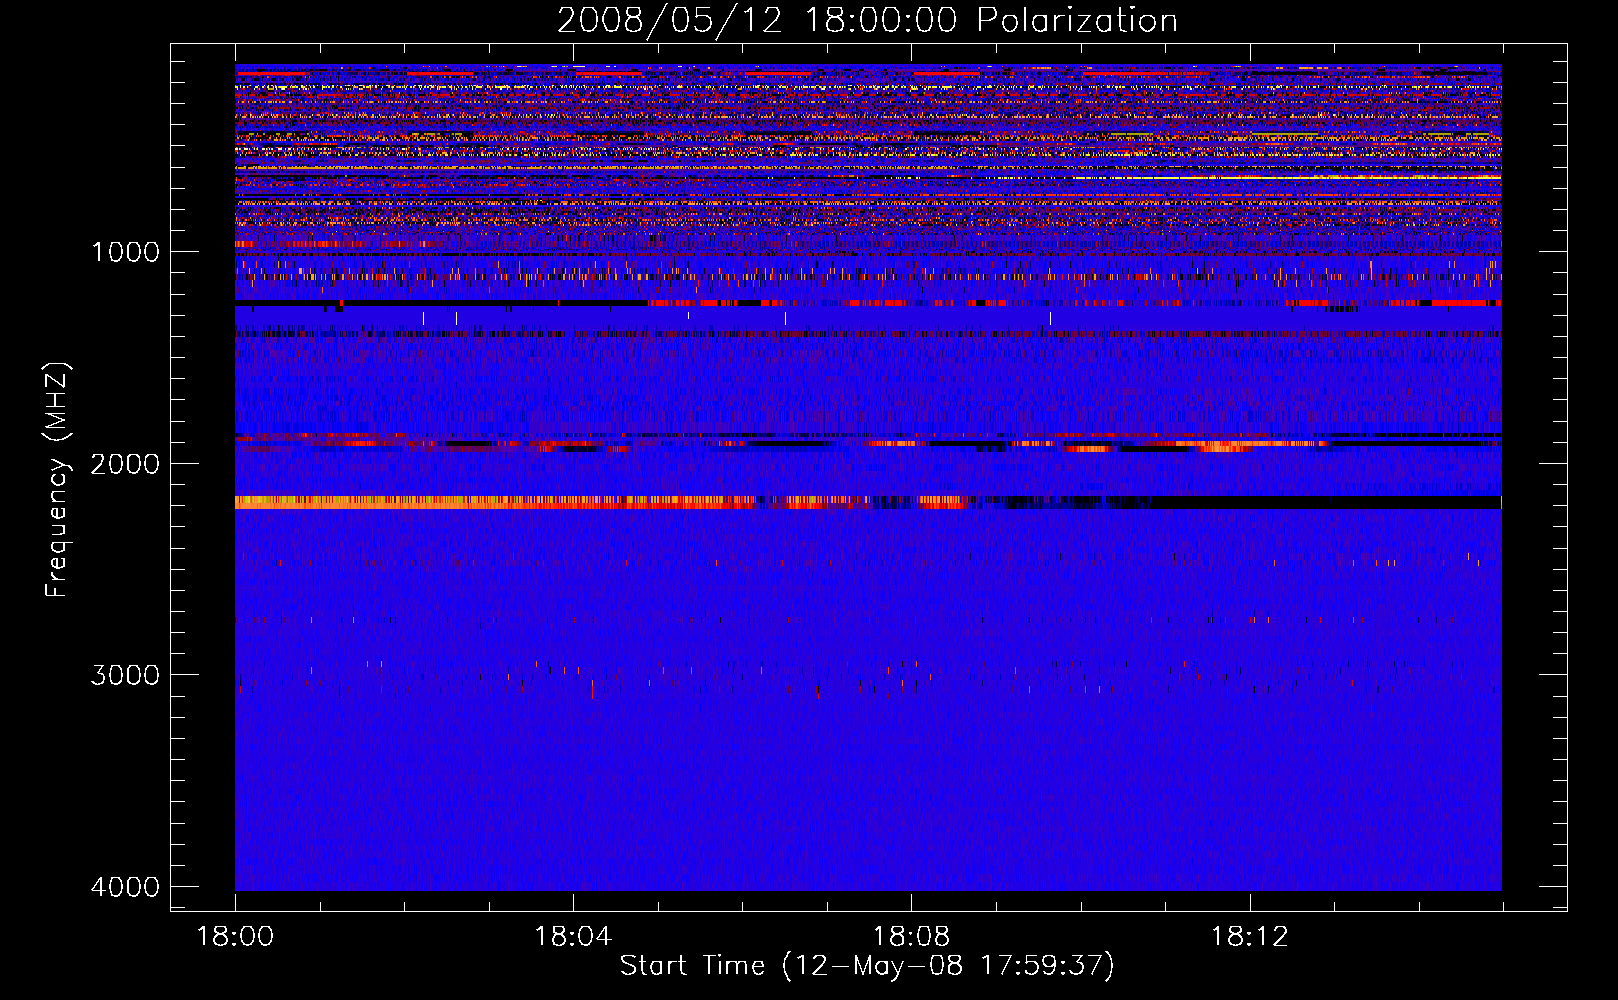The width and height of the screenshot is (1618, 1000).
Task: Select the 18:00 time tick label
Action: (235, 937)
